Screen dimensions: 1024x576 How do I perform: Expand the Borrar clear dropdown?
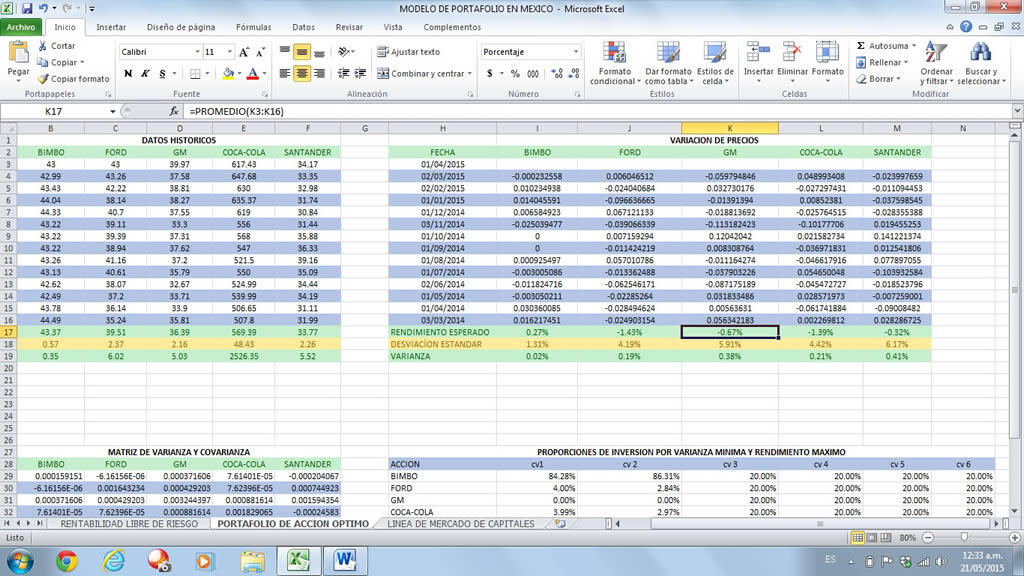(899, 79)
